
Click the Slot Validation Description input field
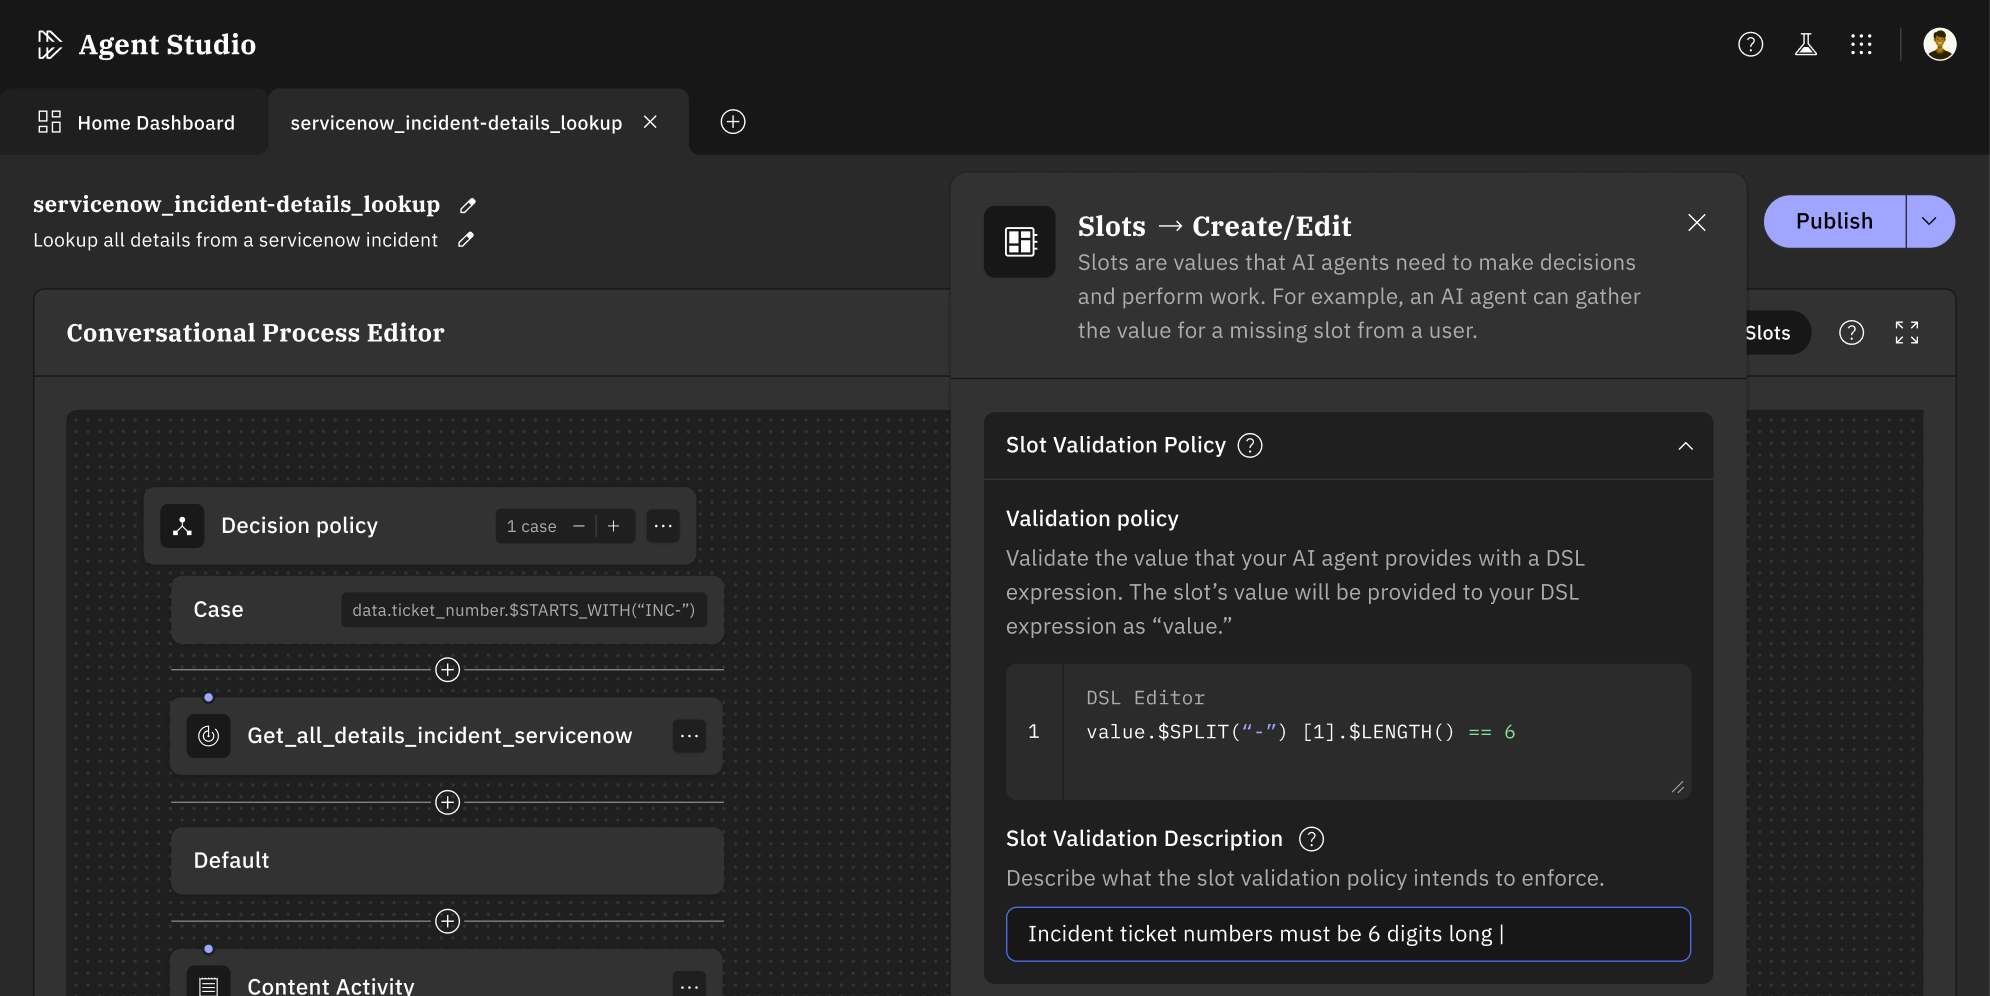1347,934
